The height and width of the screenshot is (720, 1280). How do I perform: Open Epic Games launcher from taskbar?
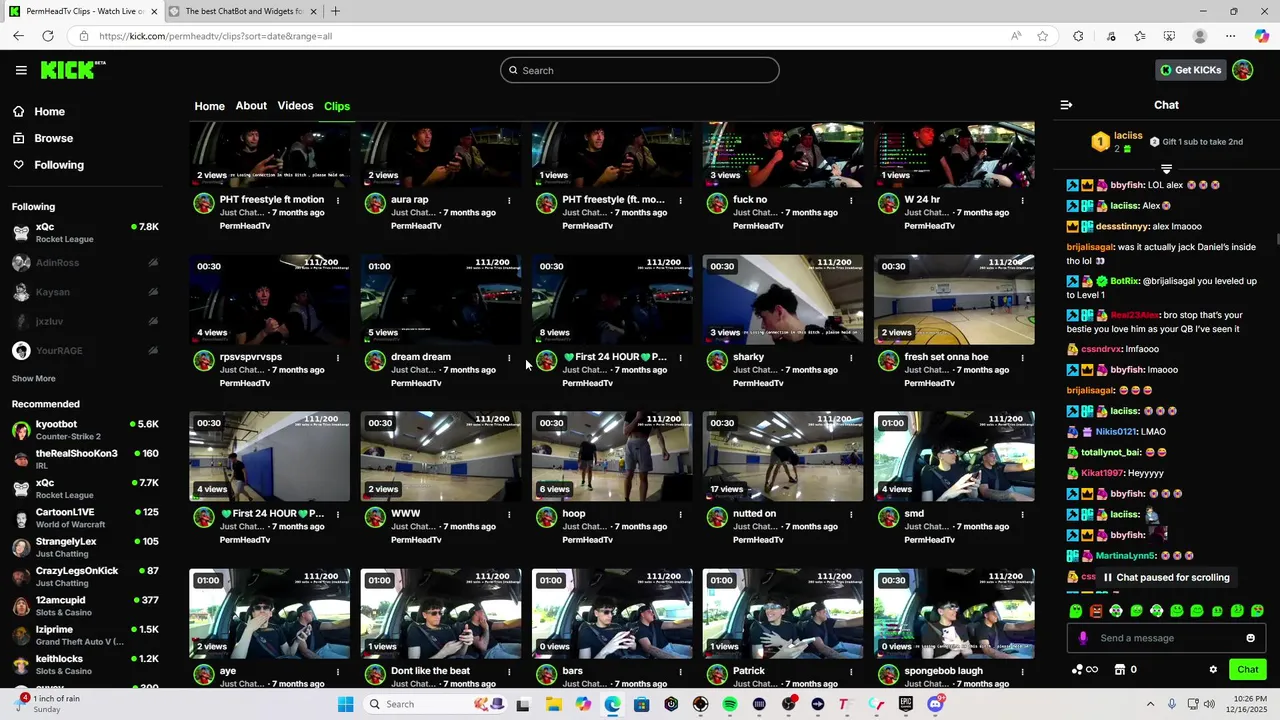point(906,704)
